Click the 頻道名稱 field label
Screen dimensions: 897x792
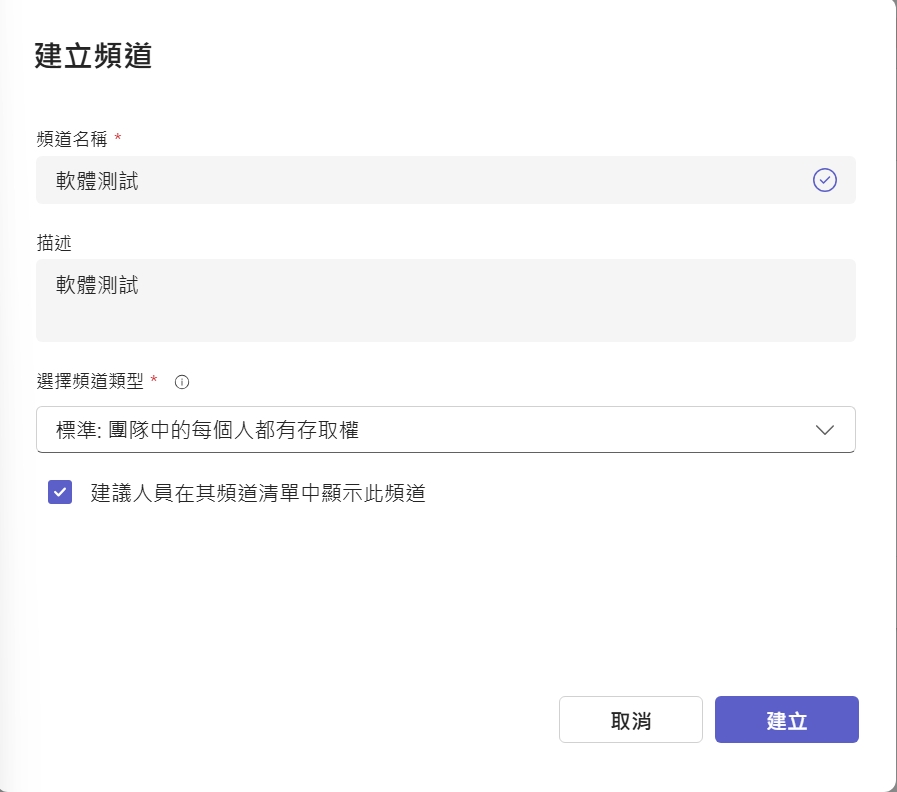point(71,138)
